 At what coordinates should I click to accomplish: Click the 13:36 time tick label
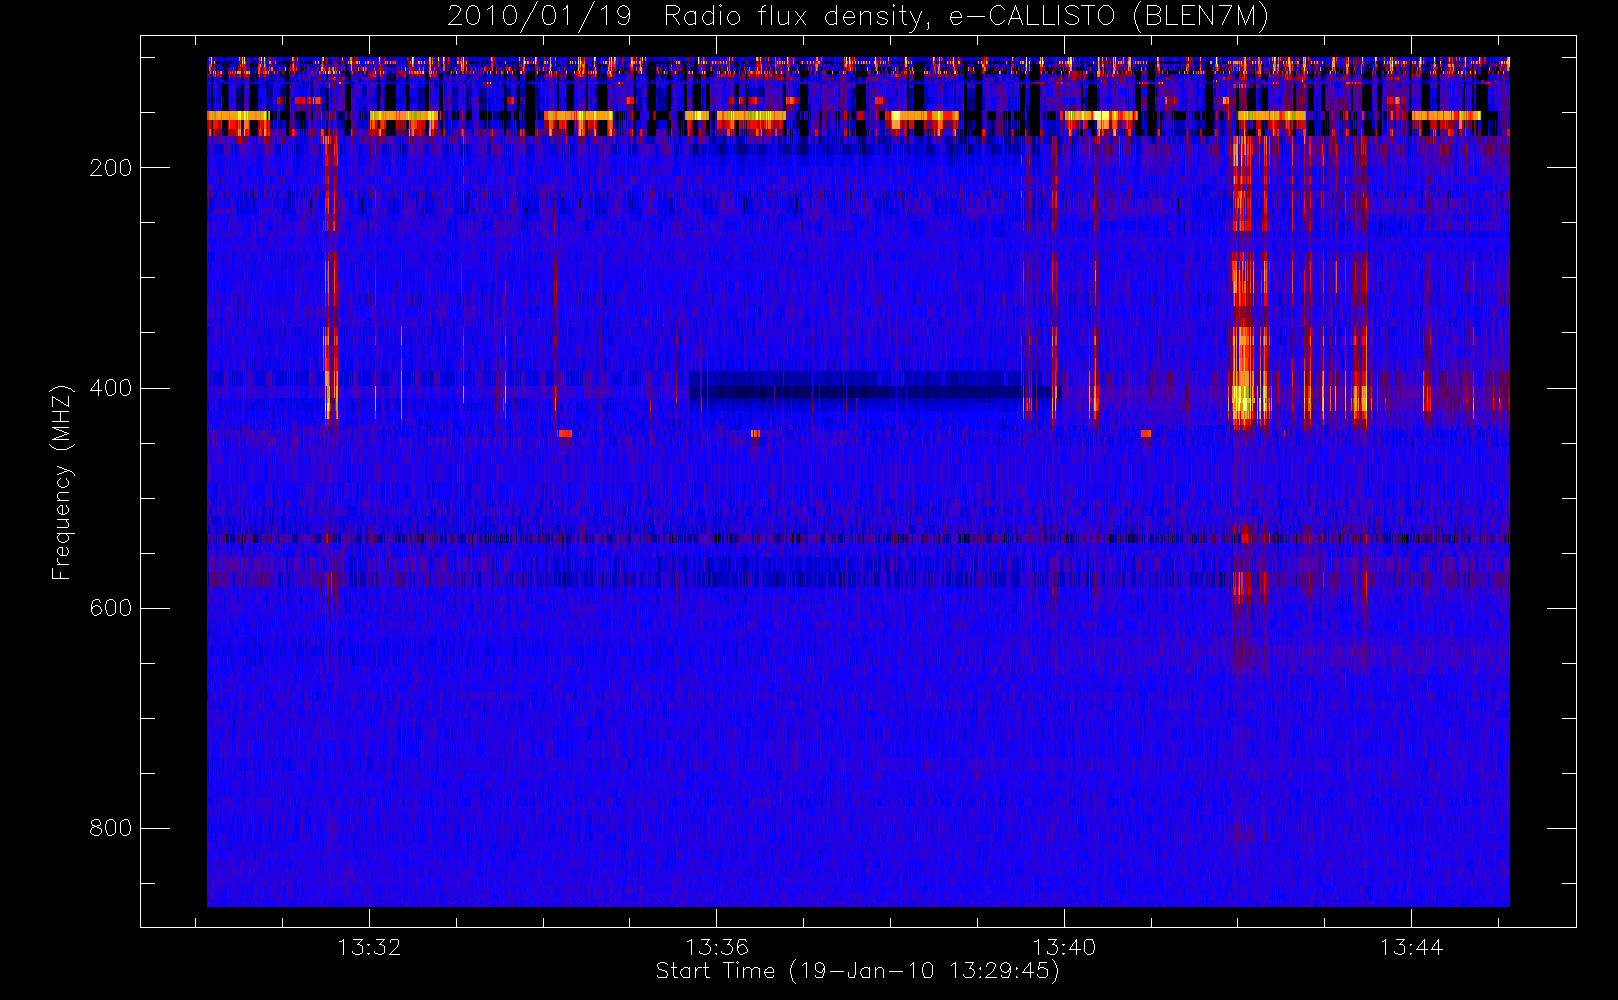[717, 947]
